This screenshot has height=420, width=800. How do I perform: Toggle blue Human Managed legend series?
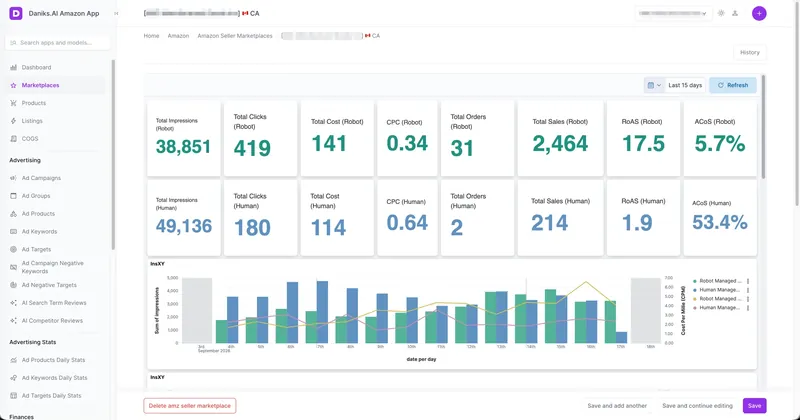coord(715,290)
